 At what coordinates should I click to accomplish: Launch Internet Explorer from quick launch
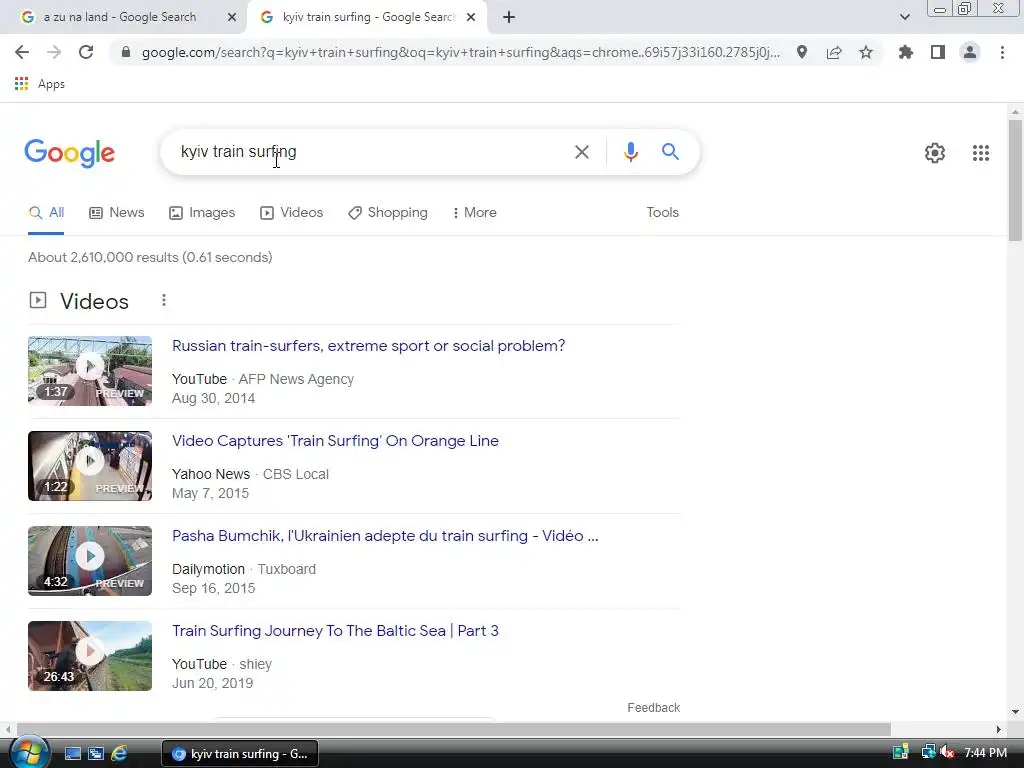pos(119,754)
